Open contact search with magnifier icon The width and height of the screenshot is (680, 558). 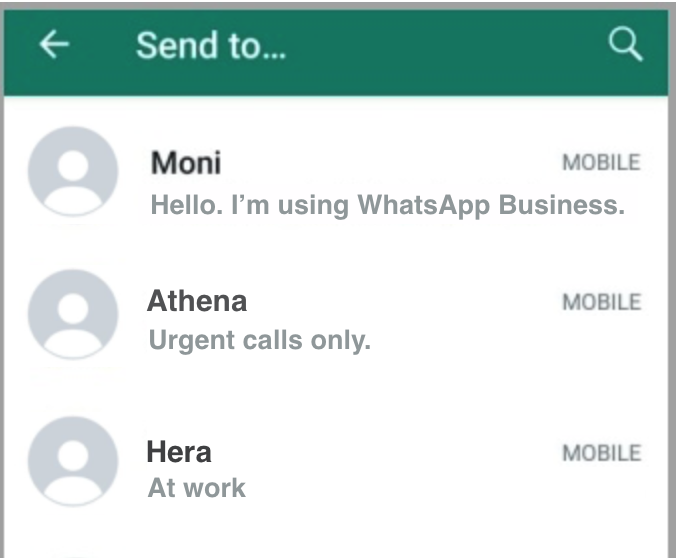tap(625, 45)
